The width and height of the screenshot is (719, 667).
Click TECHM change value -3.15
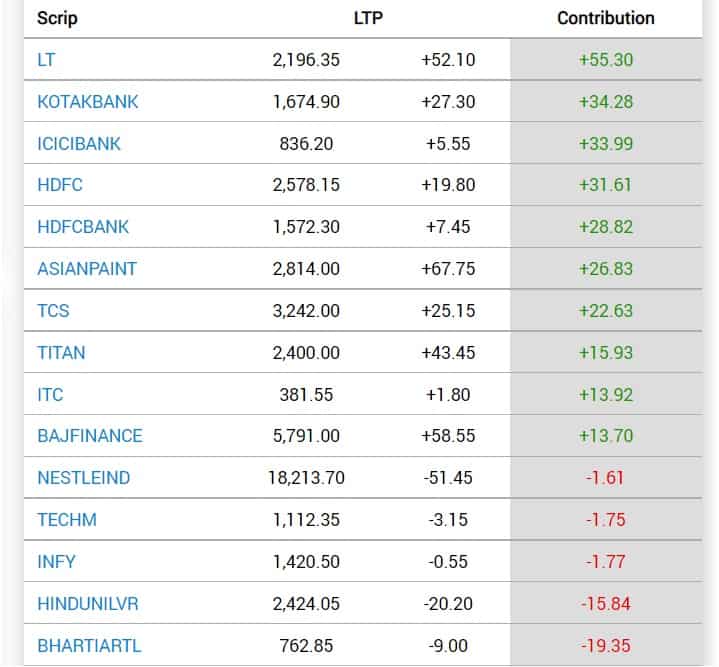(448, 520)
